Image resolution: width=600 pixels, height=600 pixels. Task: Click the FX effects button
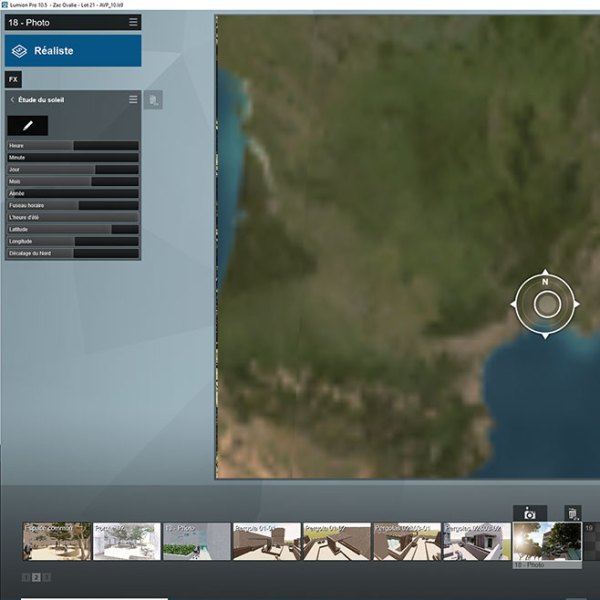(13, 79)
